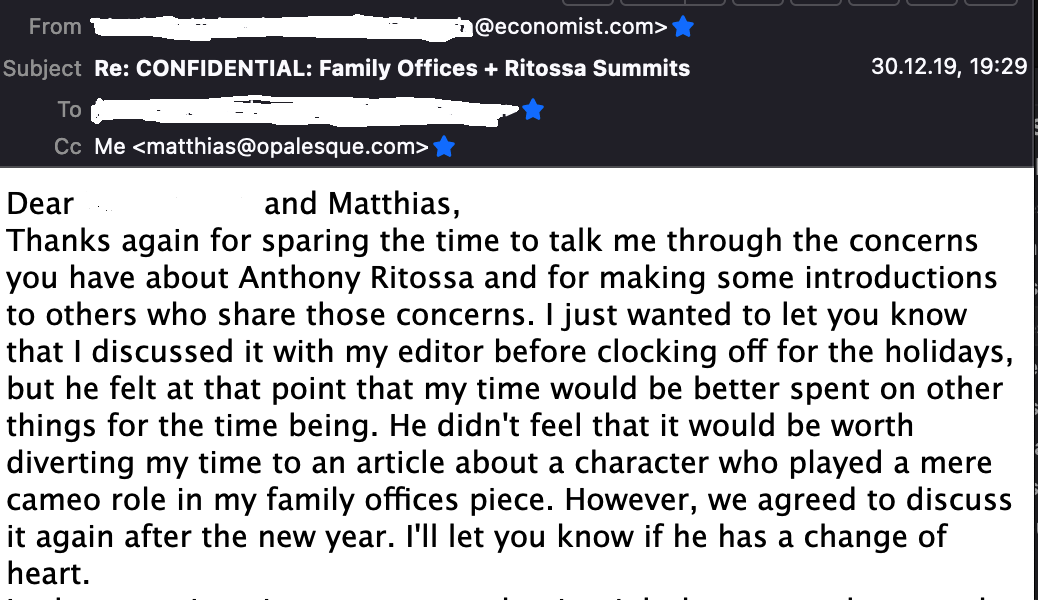The image size is (1038, 600).
Task: Star the Cc contact matthias@opalesque.com
Action: pos(445,147)
